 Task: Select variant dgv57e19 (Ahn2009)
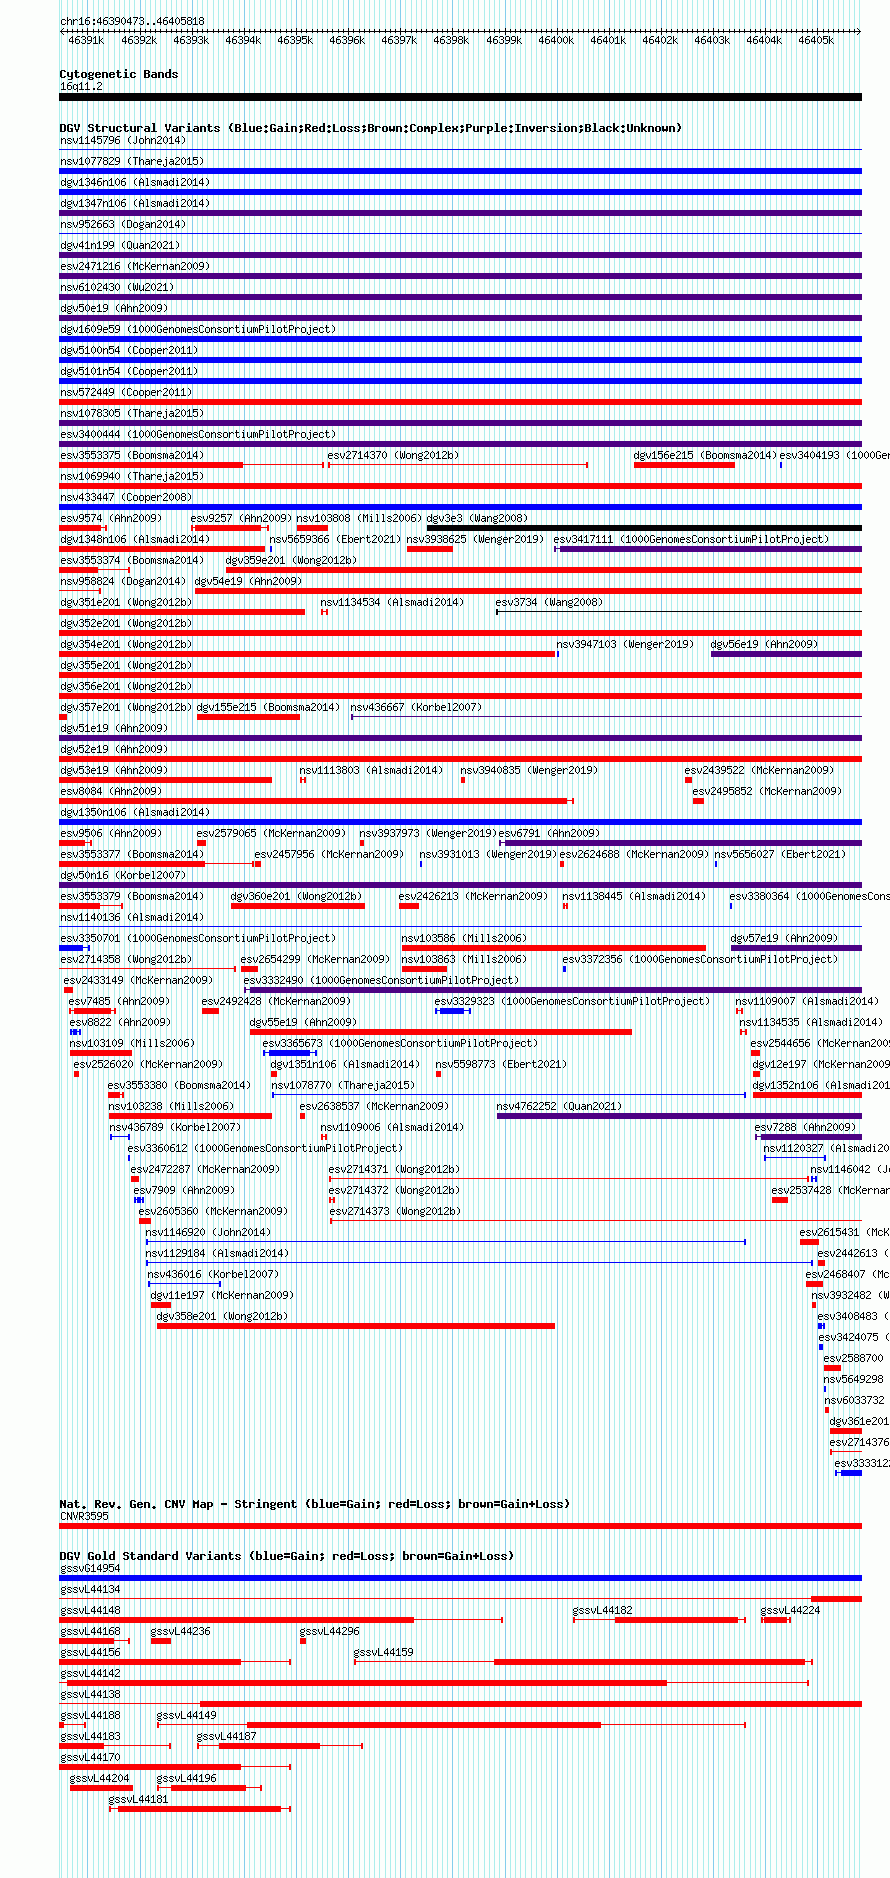point(784,938)
